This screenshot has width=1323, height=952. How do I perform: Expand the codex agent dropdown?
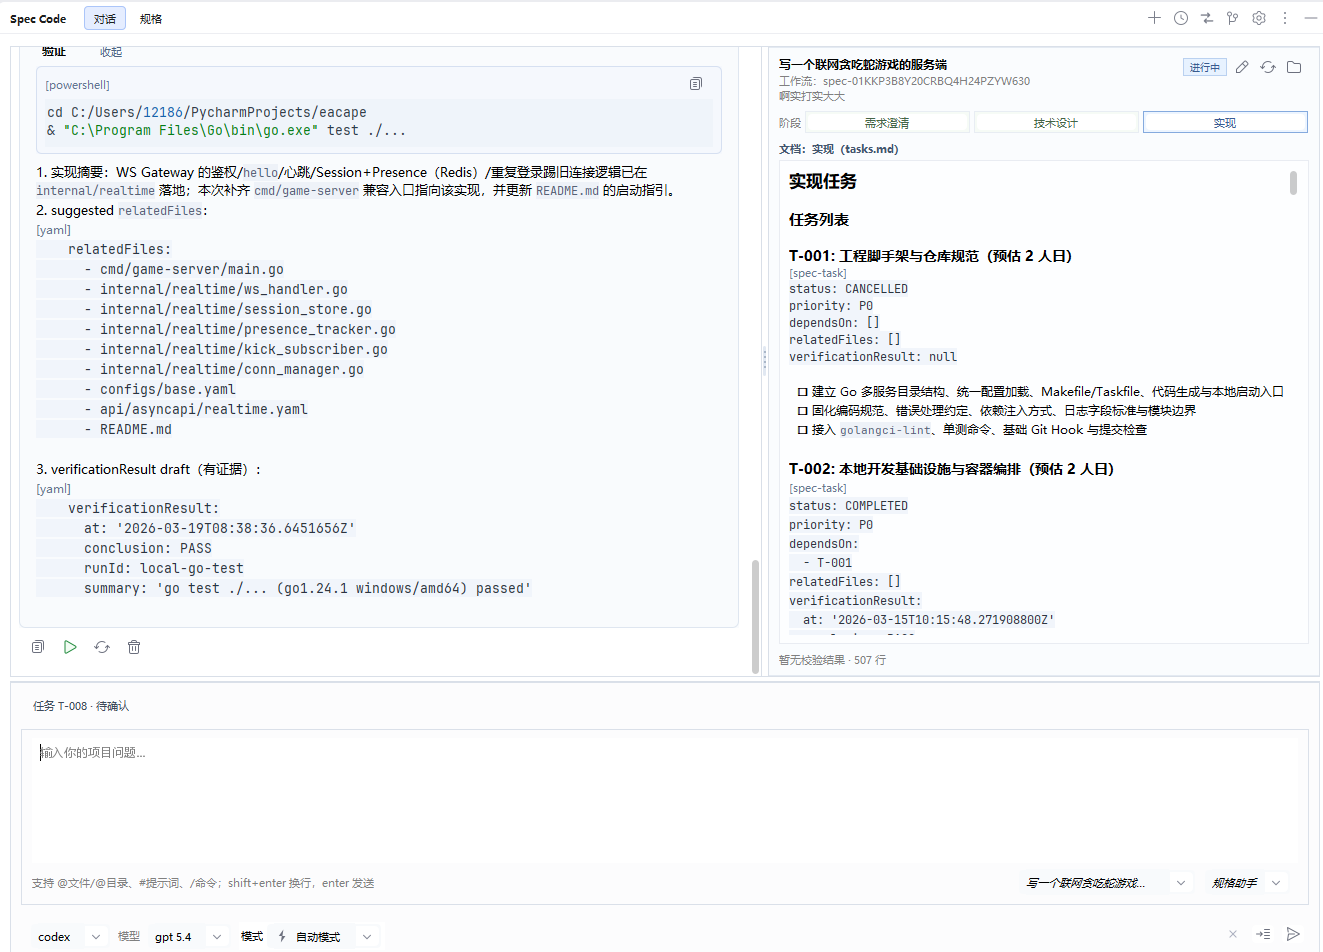pos(69,937)
